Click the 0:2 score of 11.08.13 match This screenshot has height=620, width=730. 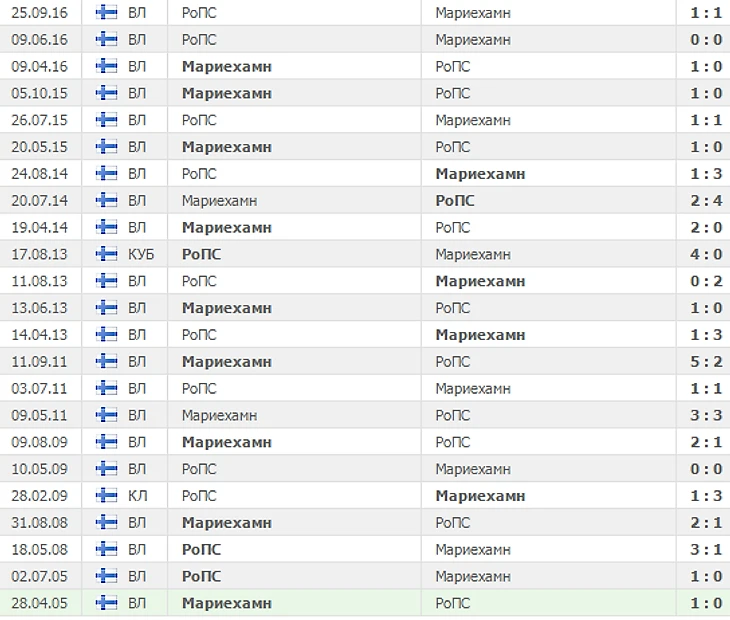click(x=706, y=281)
